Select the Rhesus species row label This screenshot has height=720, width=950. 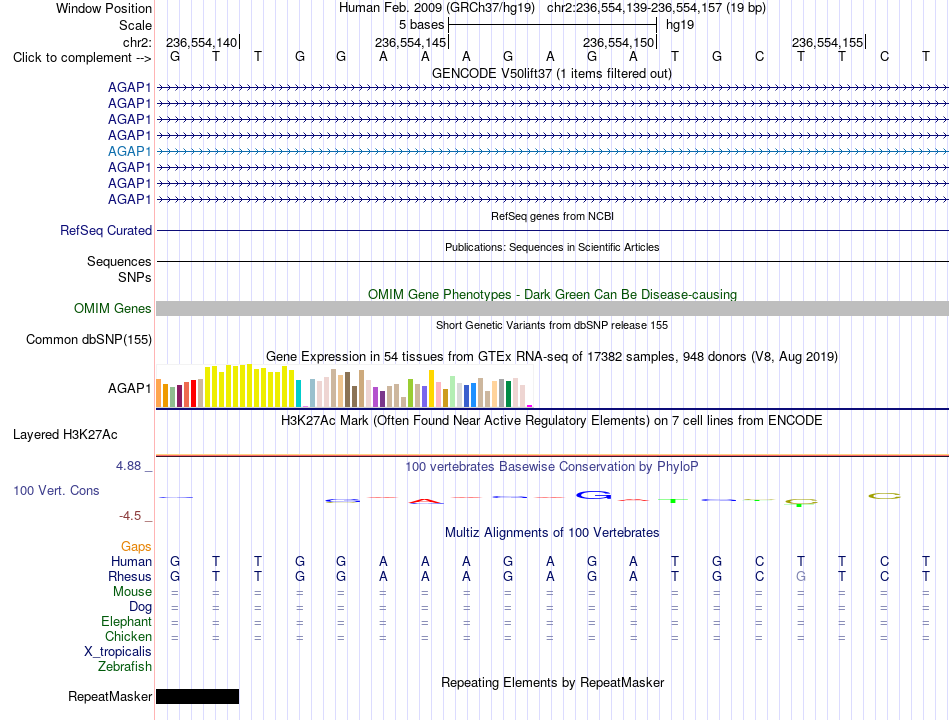(x=130, y=576)
